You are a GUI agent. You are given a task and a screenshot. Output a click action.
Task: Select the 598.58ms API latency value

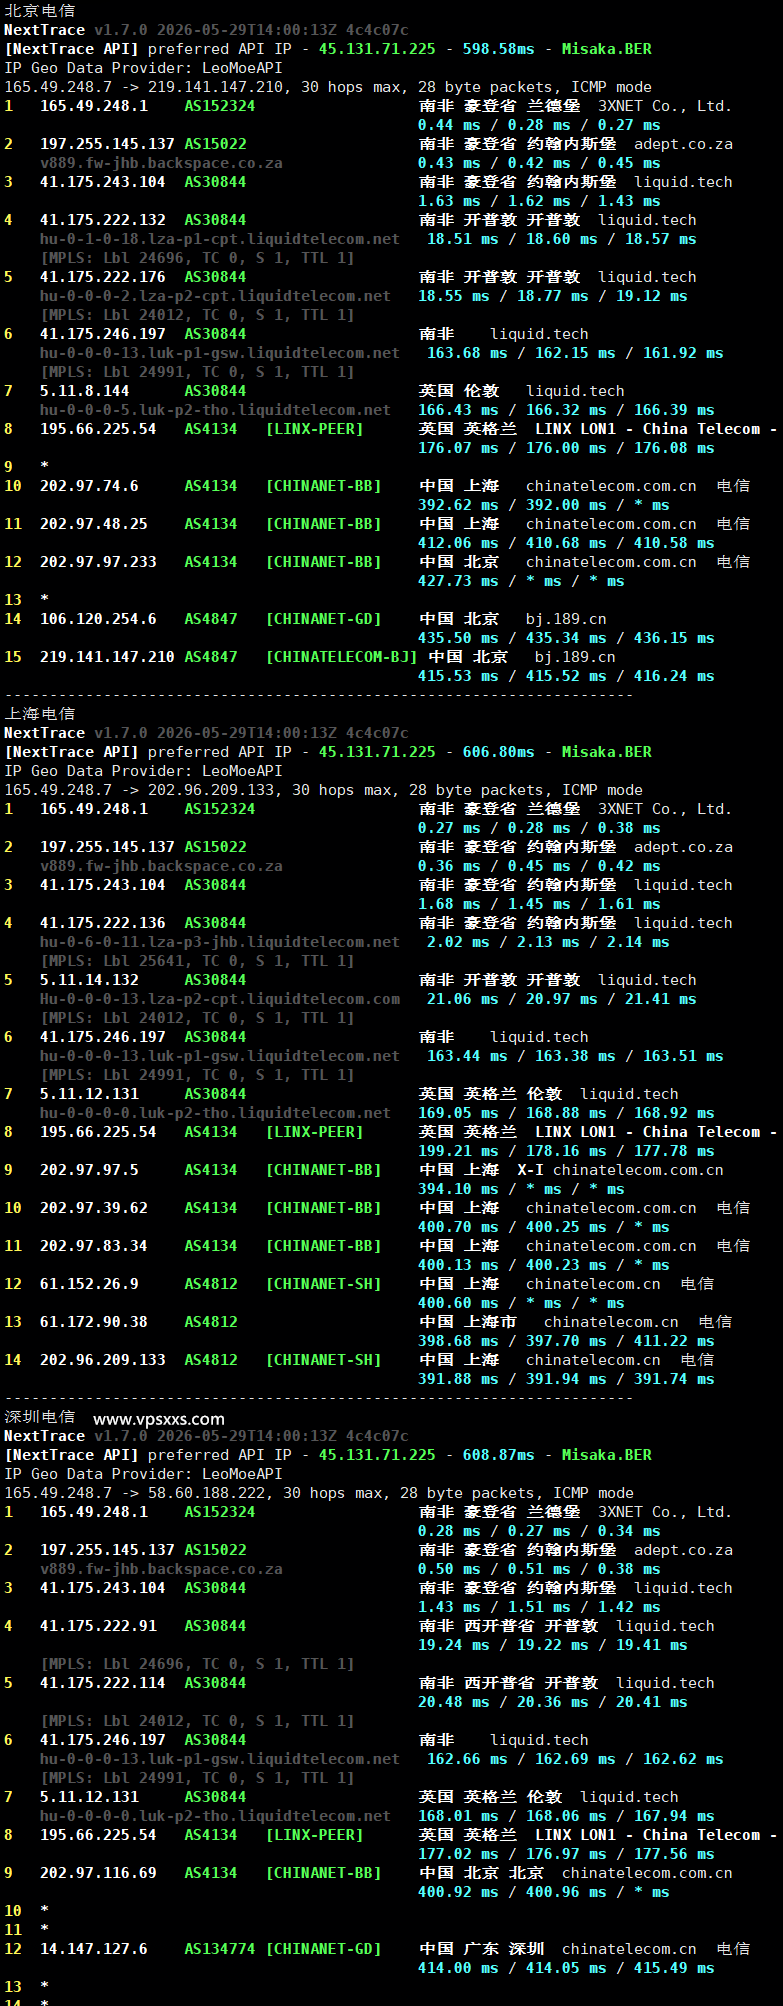click(x=498, y=49)
